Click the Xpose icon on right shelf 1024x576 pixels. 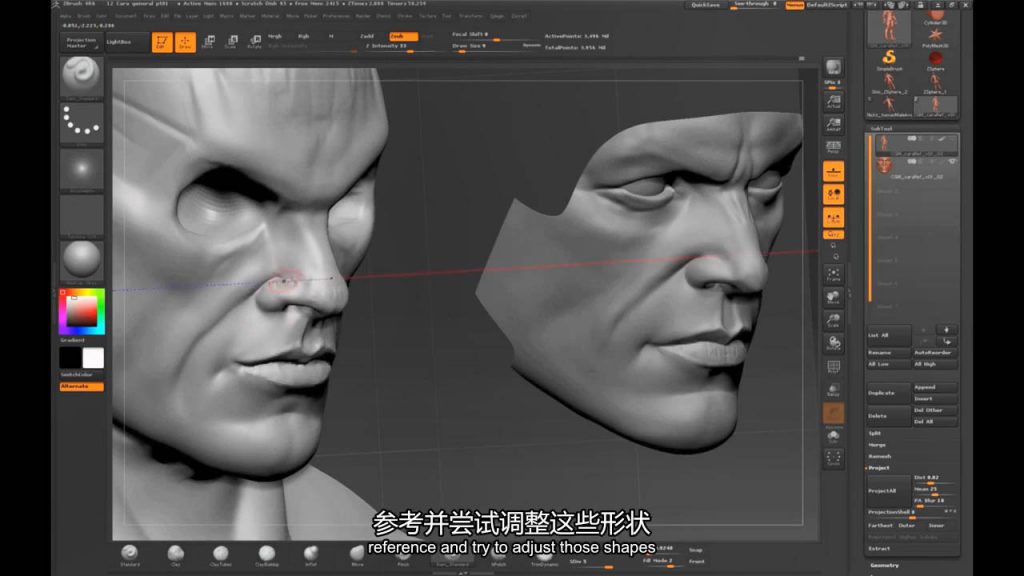coord(833,458)
